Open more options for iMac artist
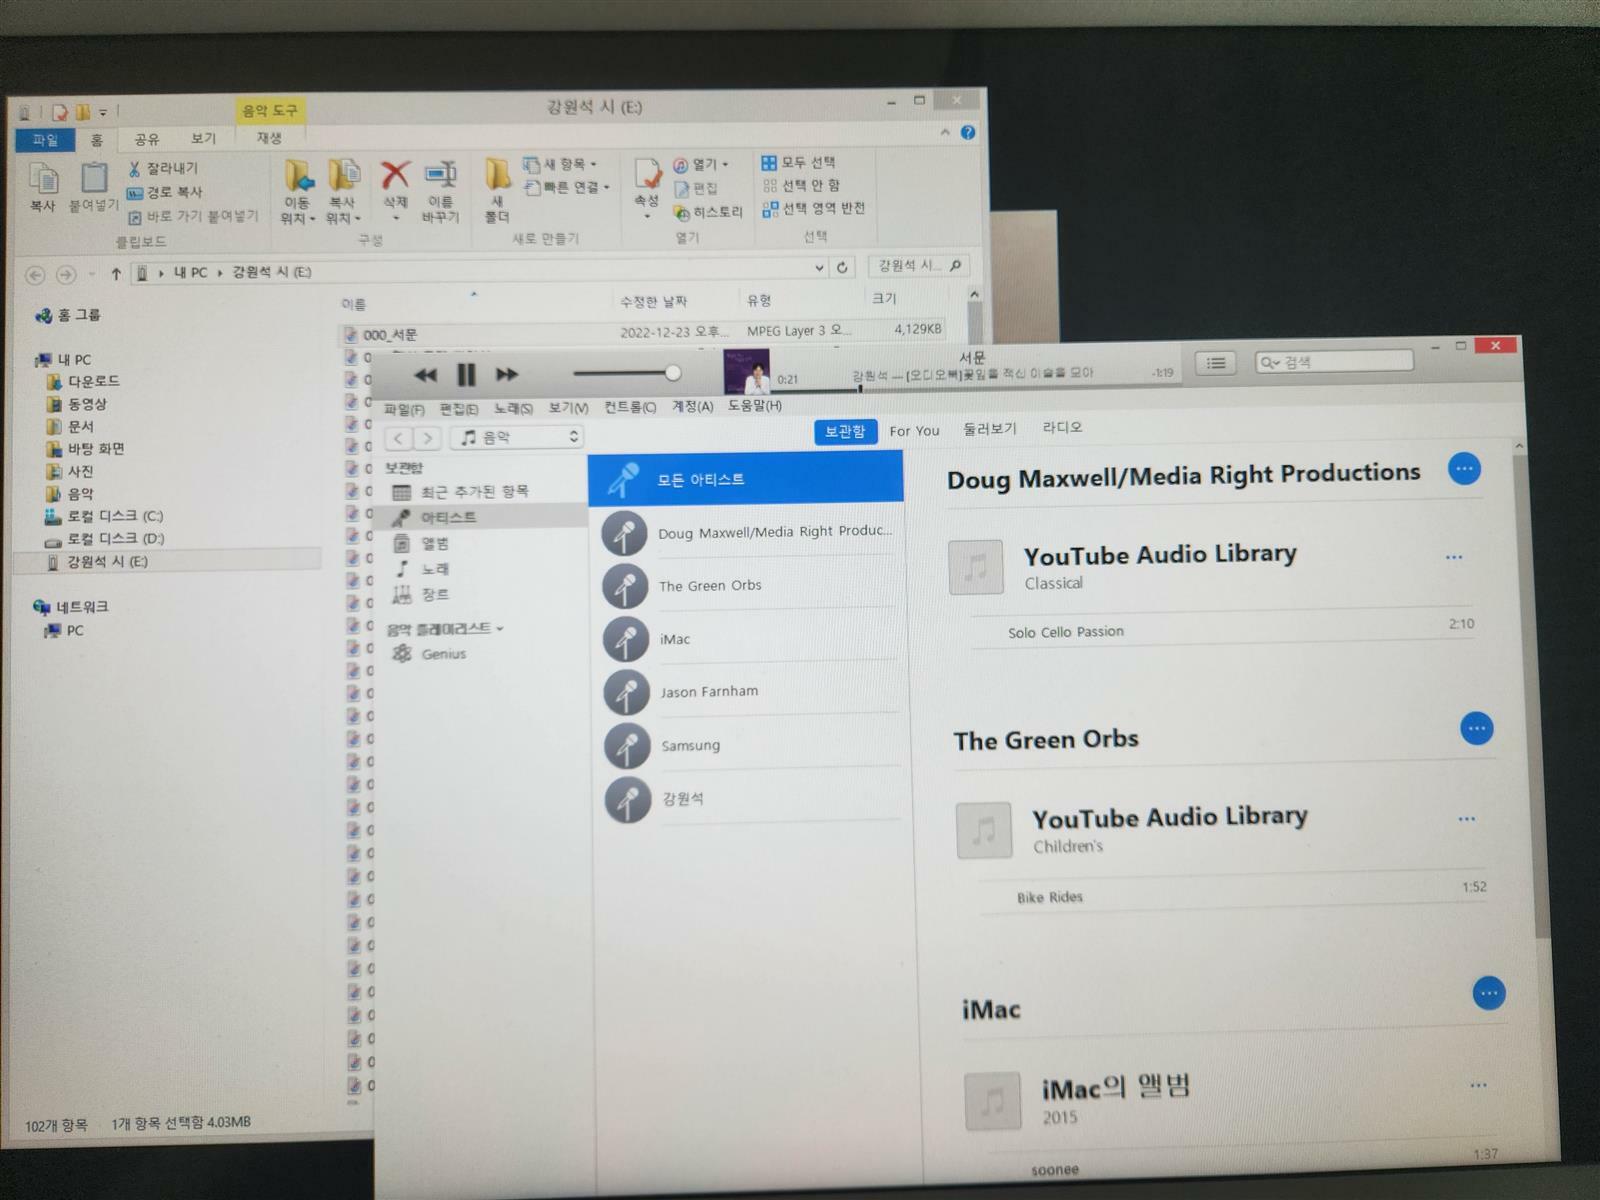The height and width of the screenshot is (1200, 1600). point(1489,993)
